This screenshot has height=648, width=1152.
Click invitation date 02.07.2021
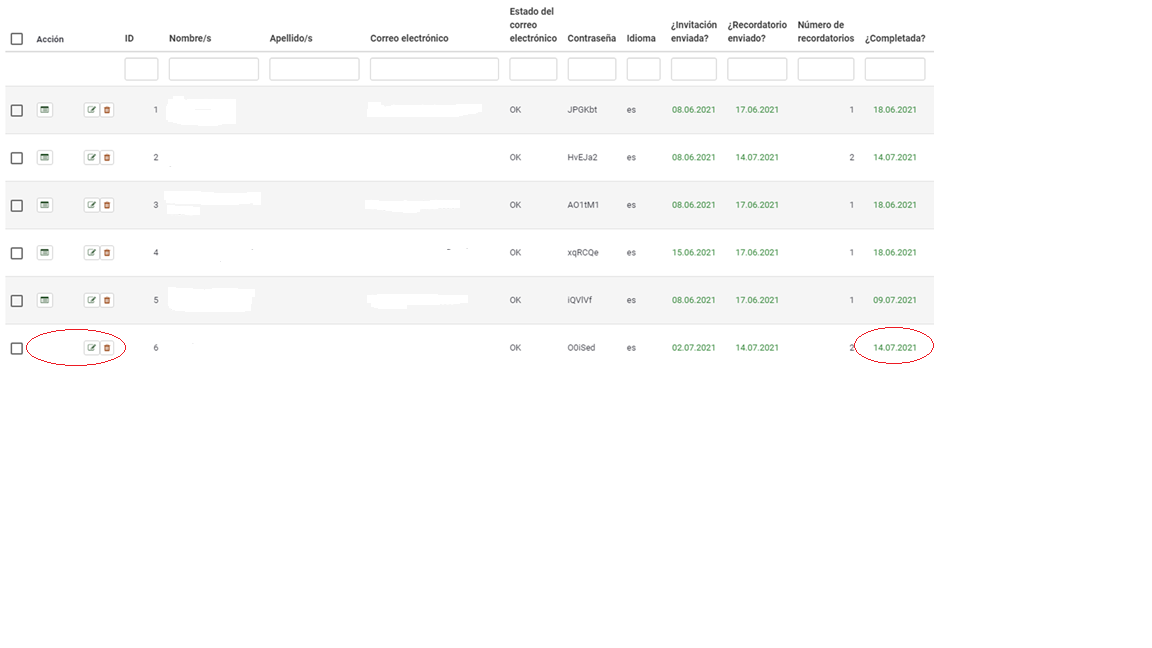pyautogui.click(x=694, y=348)
